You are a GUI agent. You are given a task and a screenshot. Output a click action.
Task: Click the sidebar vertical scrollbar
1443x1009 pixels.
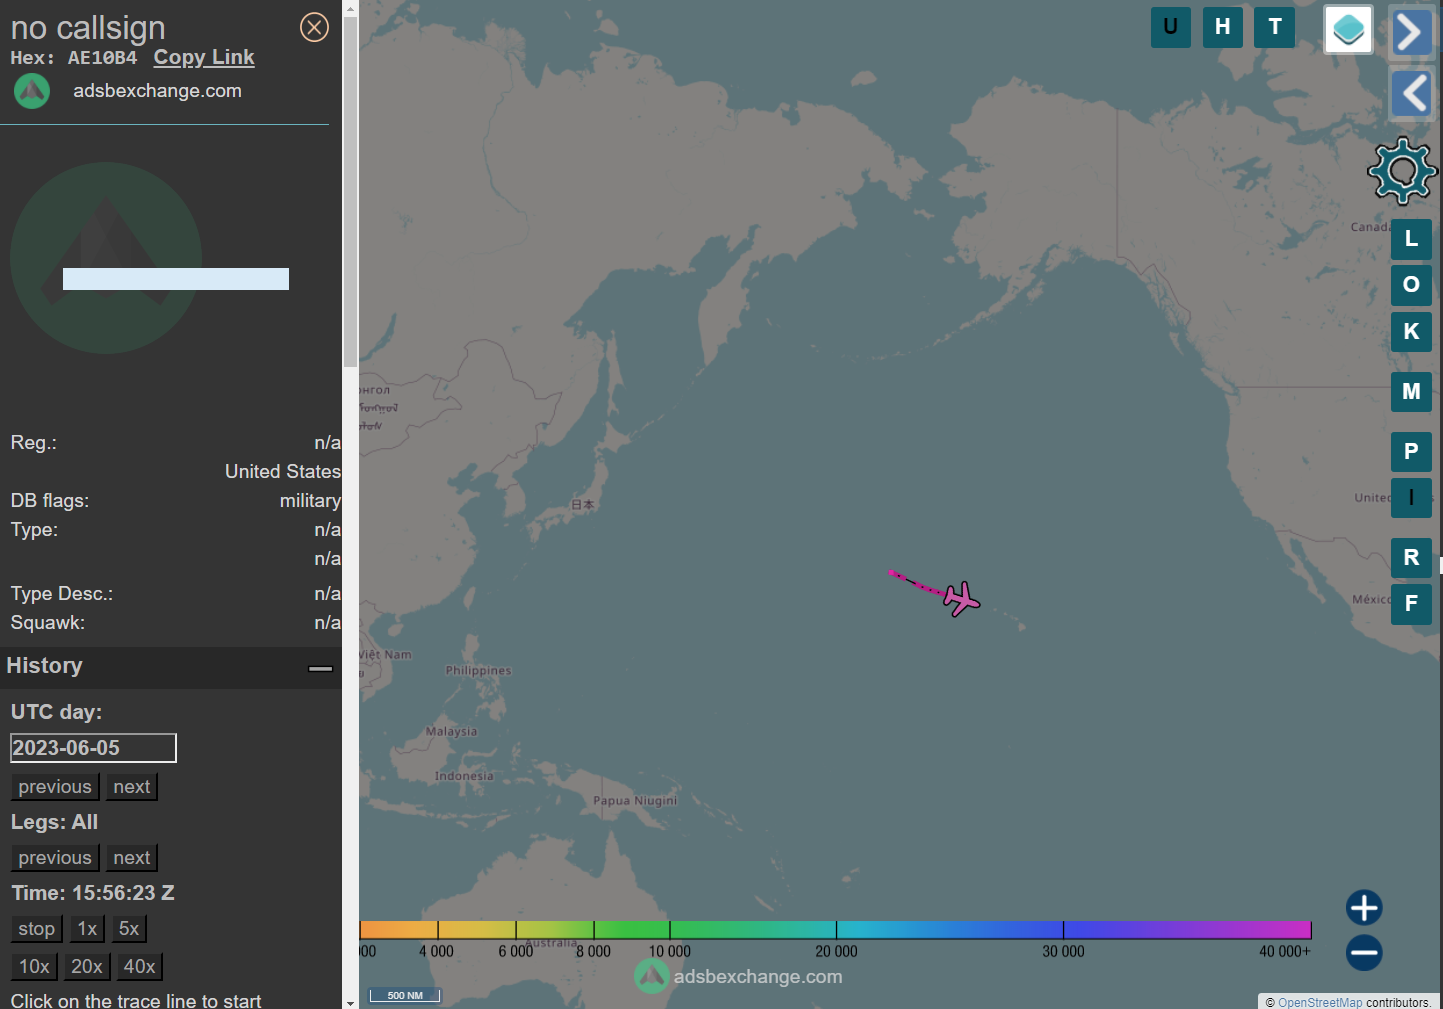[x=350, y=190]
